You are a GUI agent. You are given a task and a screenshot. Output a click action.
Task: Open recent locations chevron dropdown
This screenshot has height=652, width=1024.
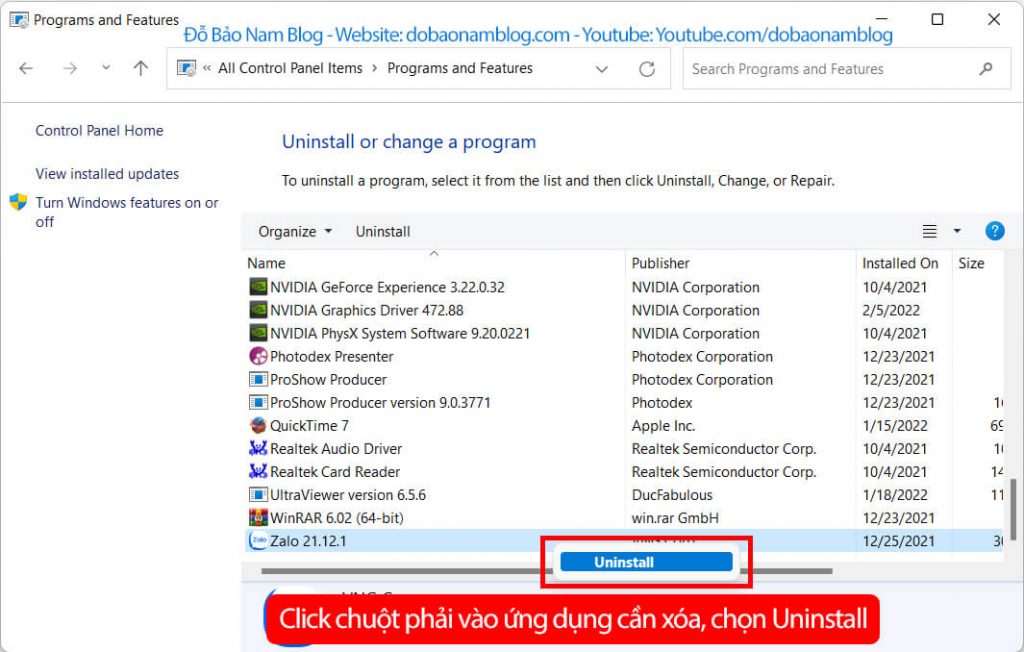click(x=106, y=67)
